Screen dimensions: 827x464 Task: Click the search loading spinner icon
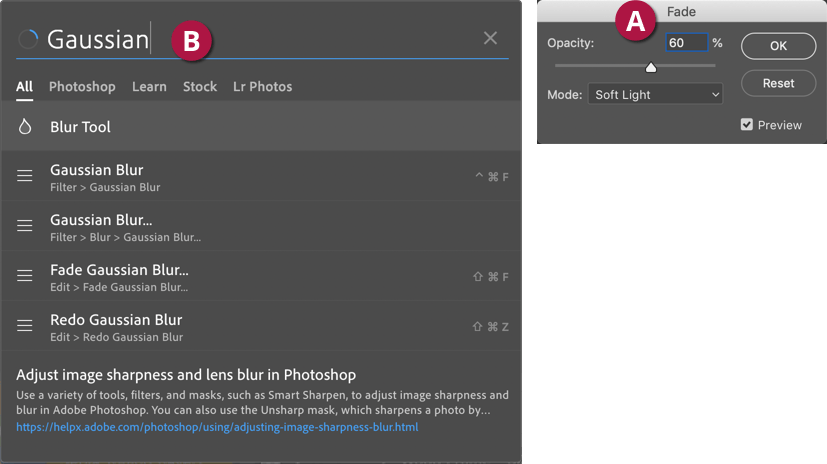pos(28,39)
